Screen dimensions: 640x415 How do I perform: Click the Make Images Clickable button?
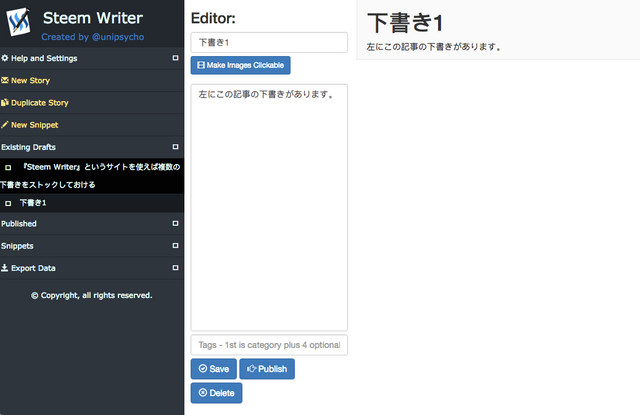click(240, 65)
